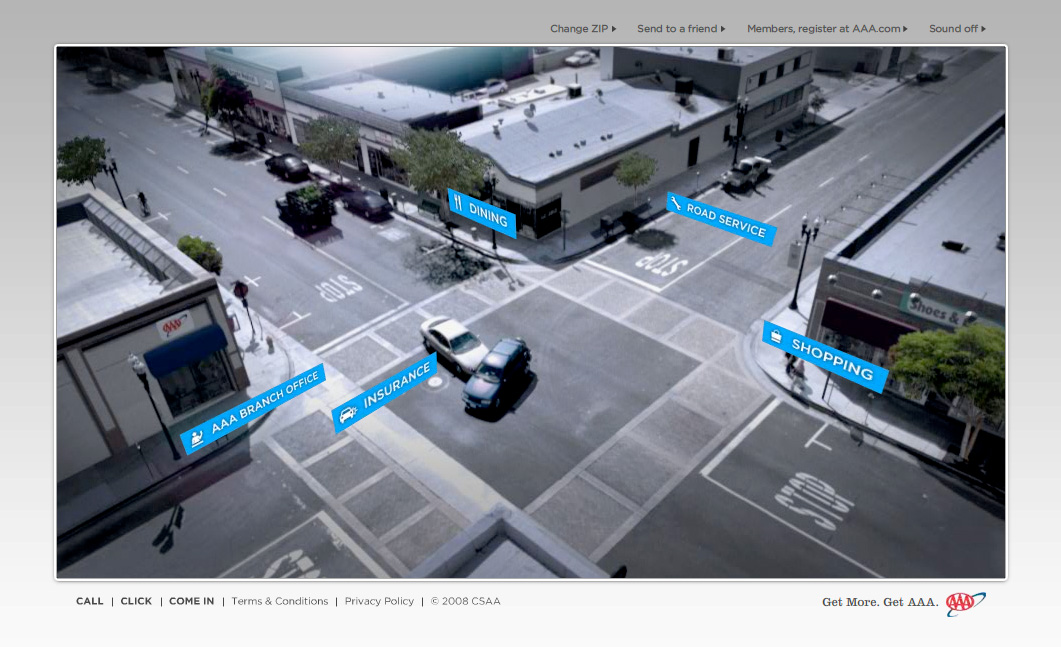
Task: Open the AAA Branch Office label
Action: (252, 409)
